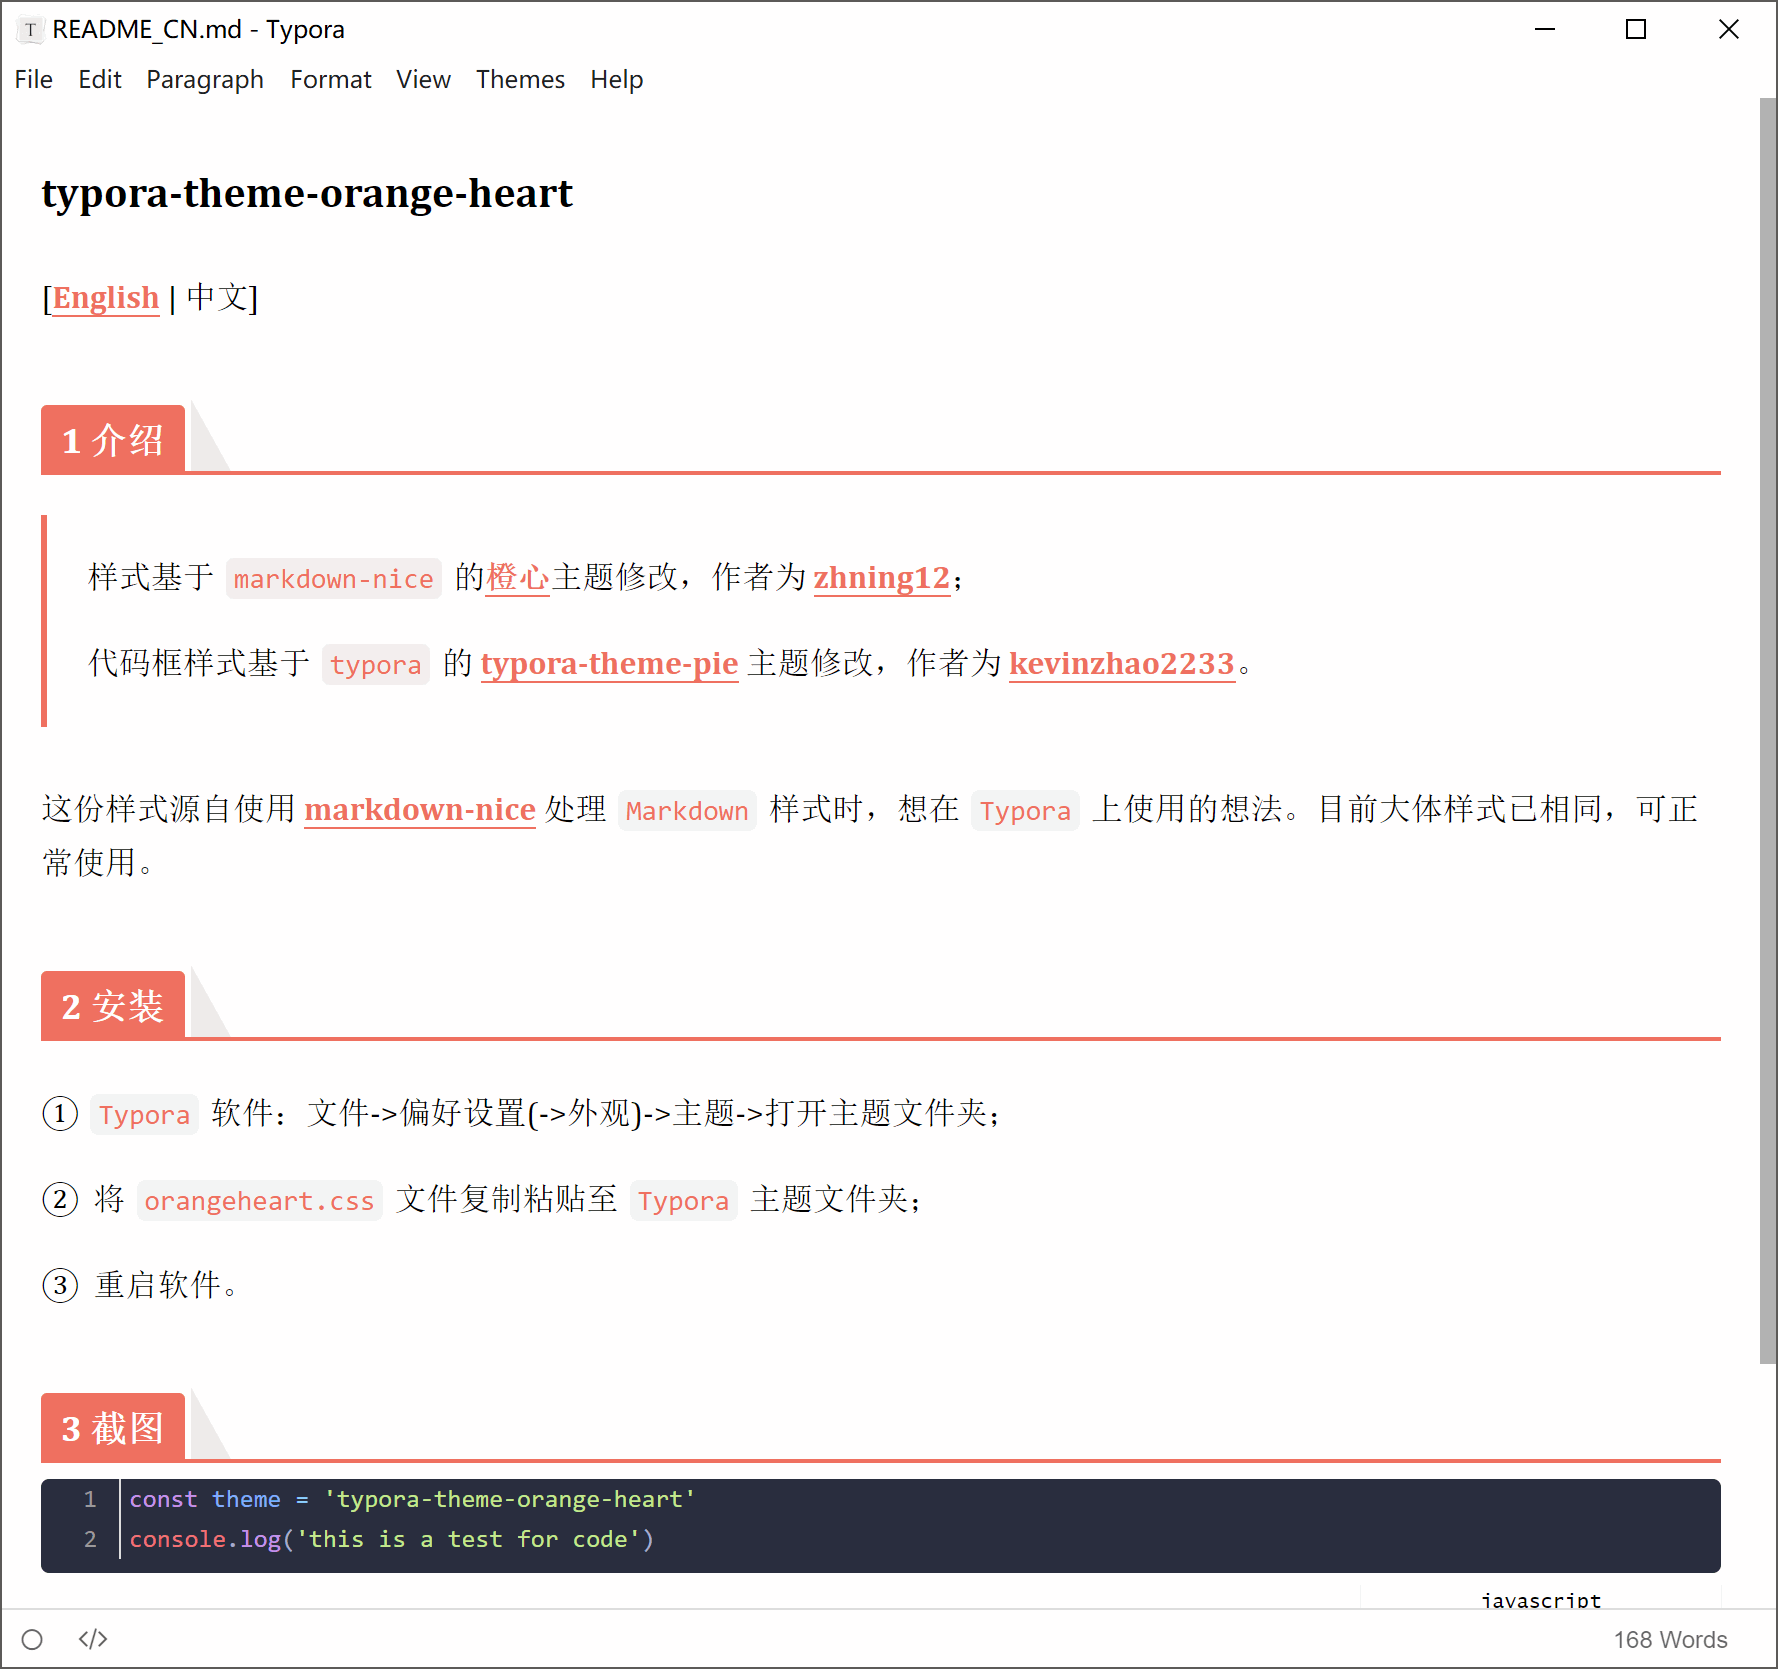1778x1669 pixels.
Task: Click the 中文 language text
Action: [217, 298]
